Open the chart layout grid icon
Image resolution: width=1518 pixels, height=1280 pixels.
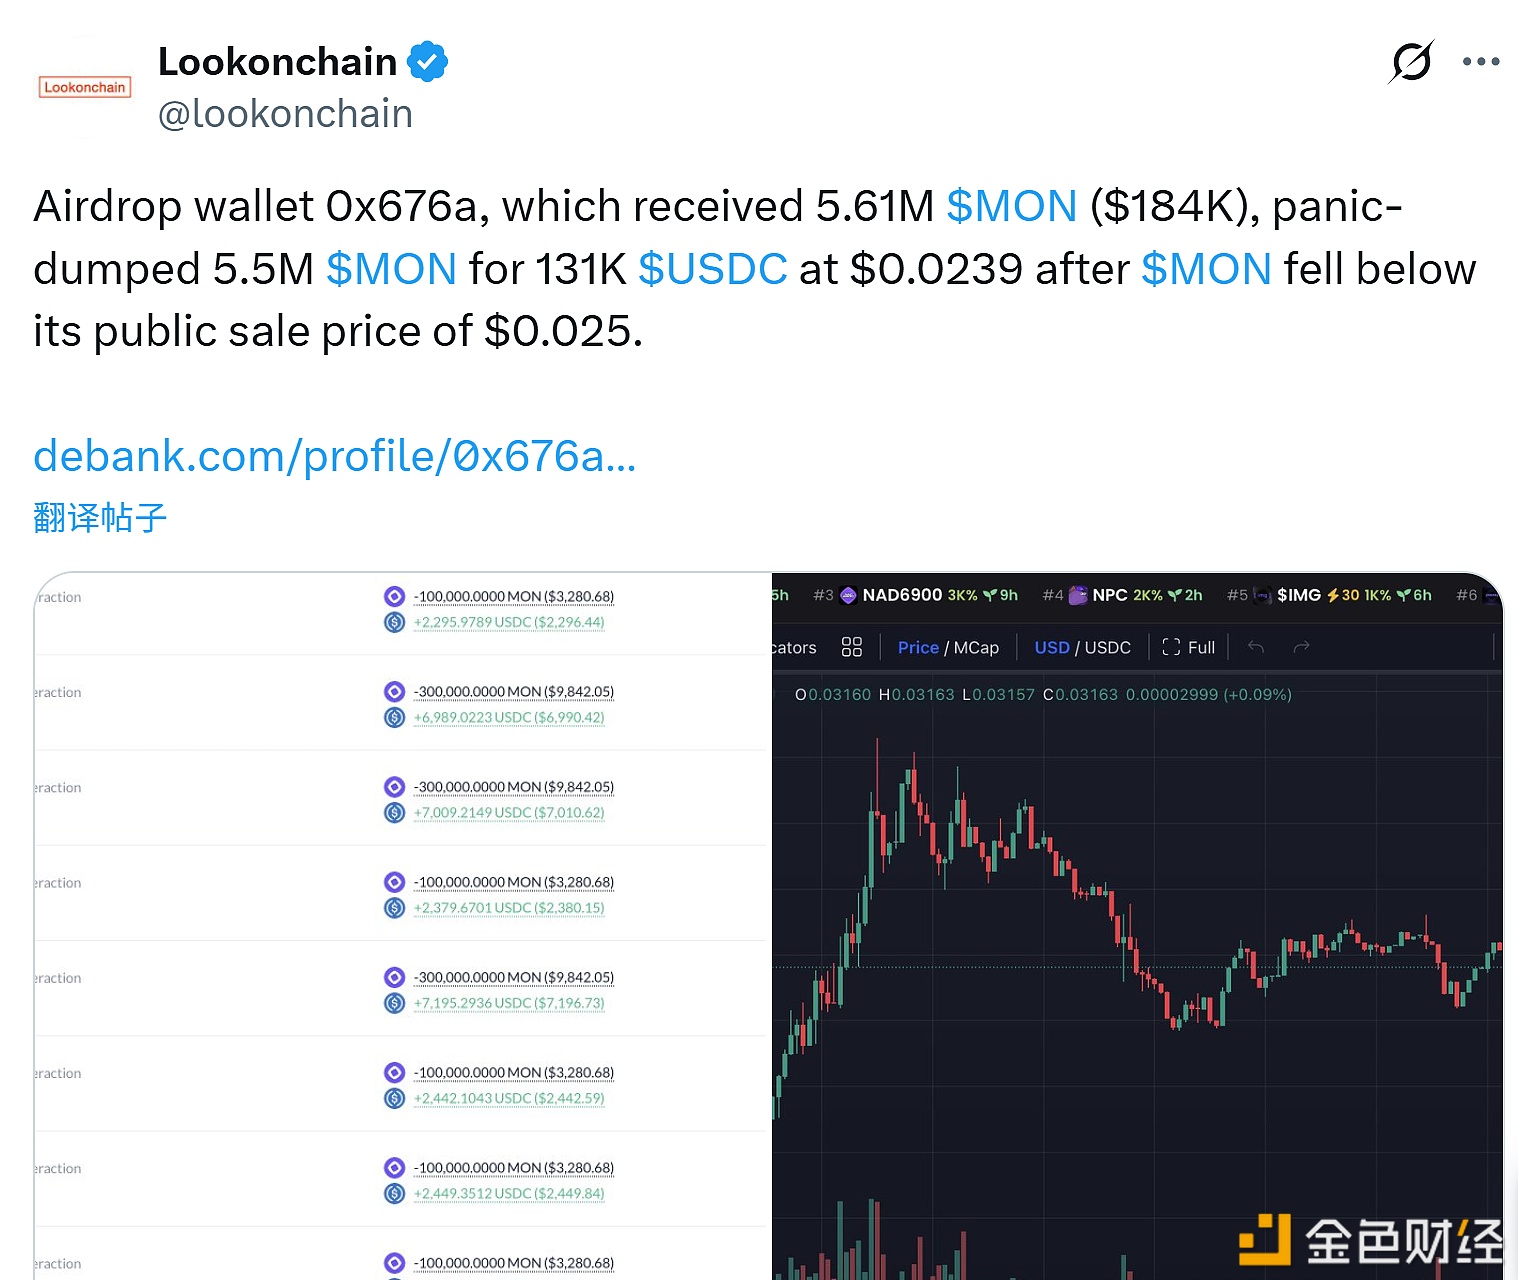click(851, 647)
